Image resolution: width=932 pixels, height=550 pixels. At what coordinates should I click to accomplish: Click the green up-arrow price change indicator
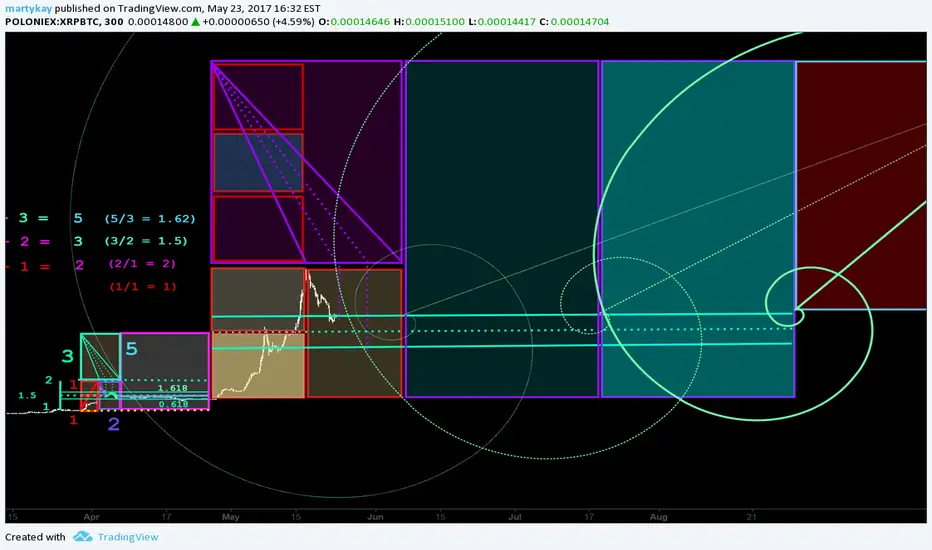tap(195, 22)
